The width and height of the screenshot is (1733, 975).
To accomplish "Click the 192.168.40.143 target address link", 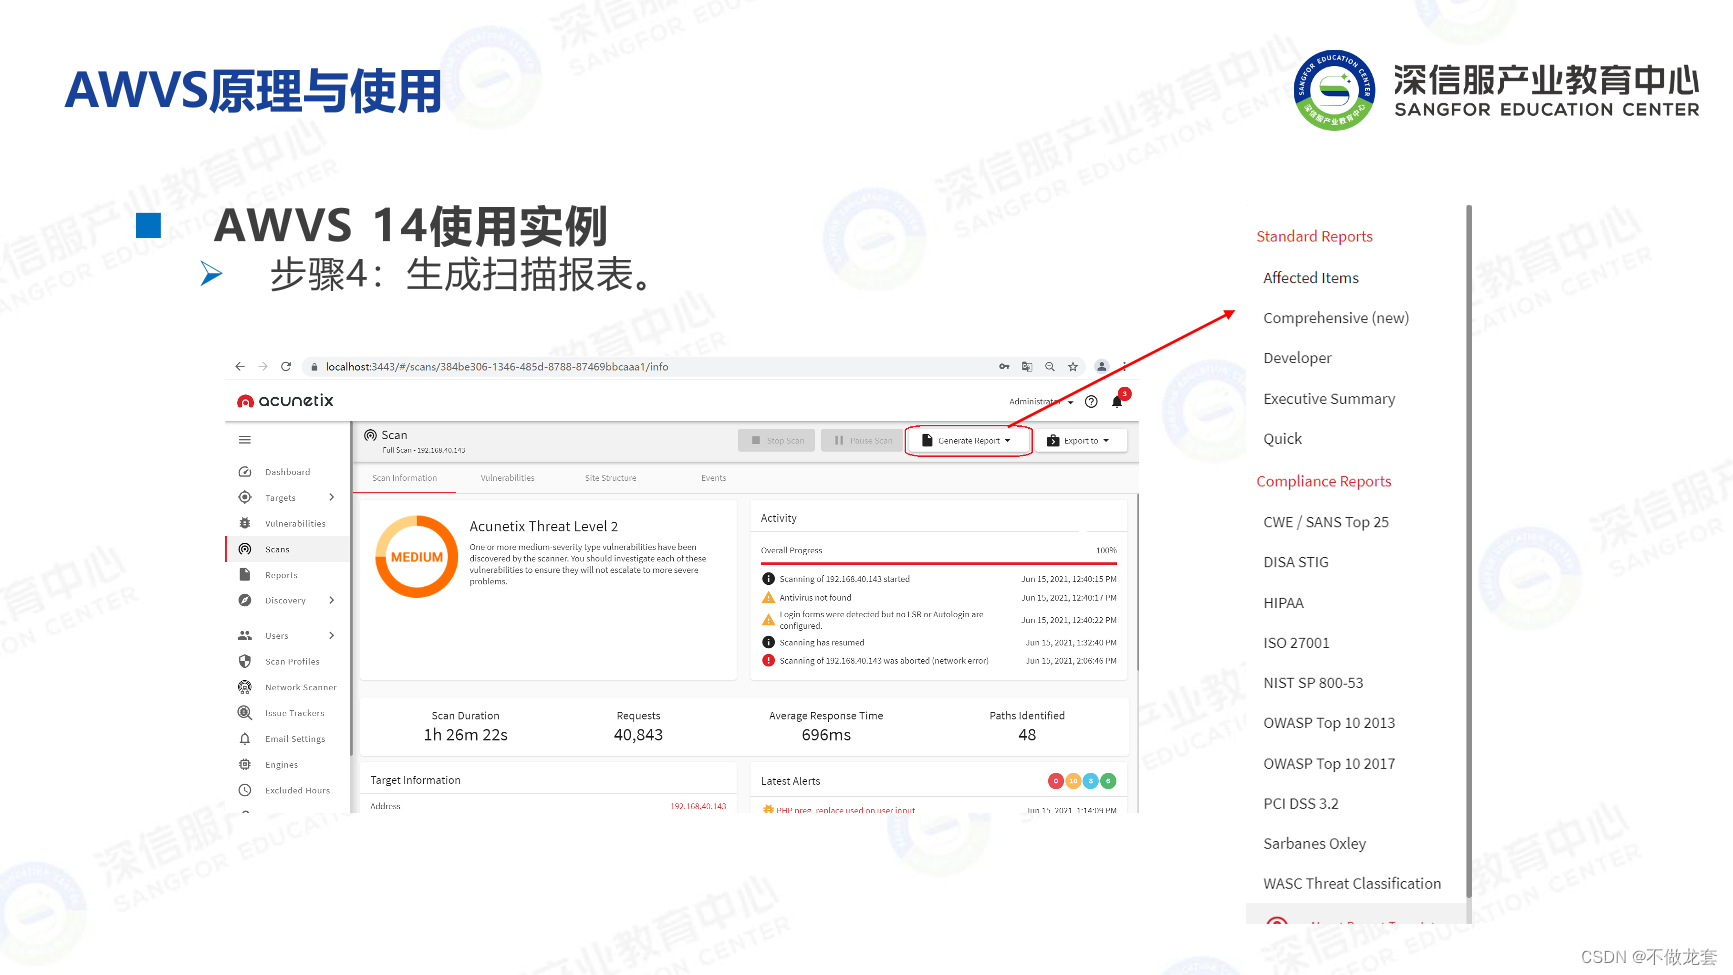I will click(698, 806).
